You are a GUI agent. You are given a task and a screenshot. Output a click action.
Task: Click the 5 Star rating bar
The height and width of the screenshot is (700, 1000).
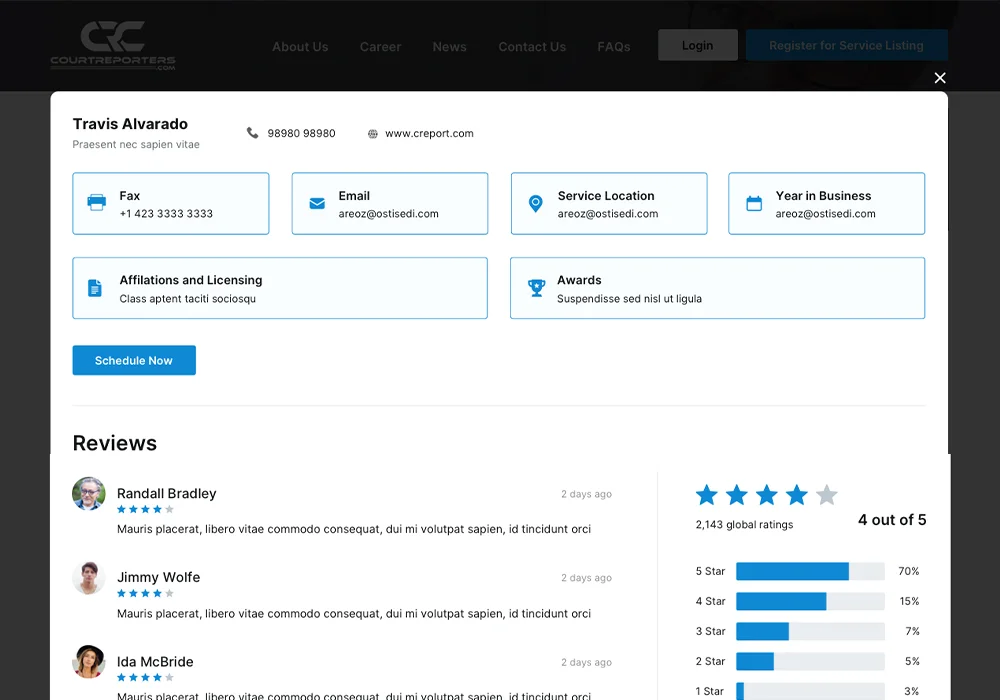pos(810,571)
